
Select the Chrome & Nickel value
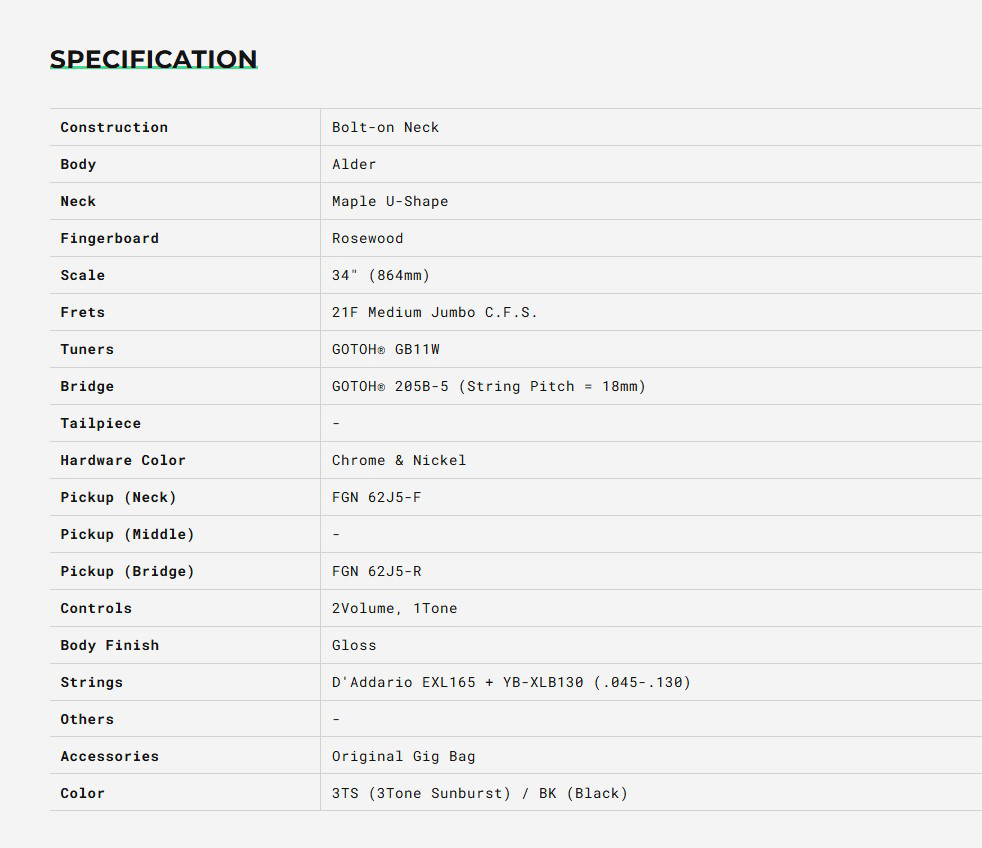(399, 460)
